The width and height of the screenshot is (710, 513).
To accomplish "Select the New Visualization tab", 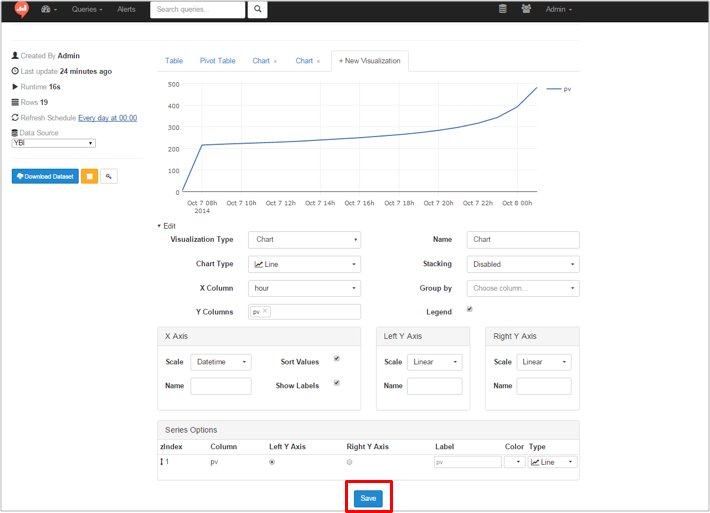I will pos(370,61).
